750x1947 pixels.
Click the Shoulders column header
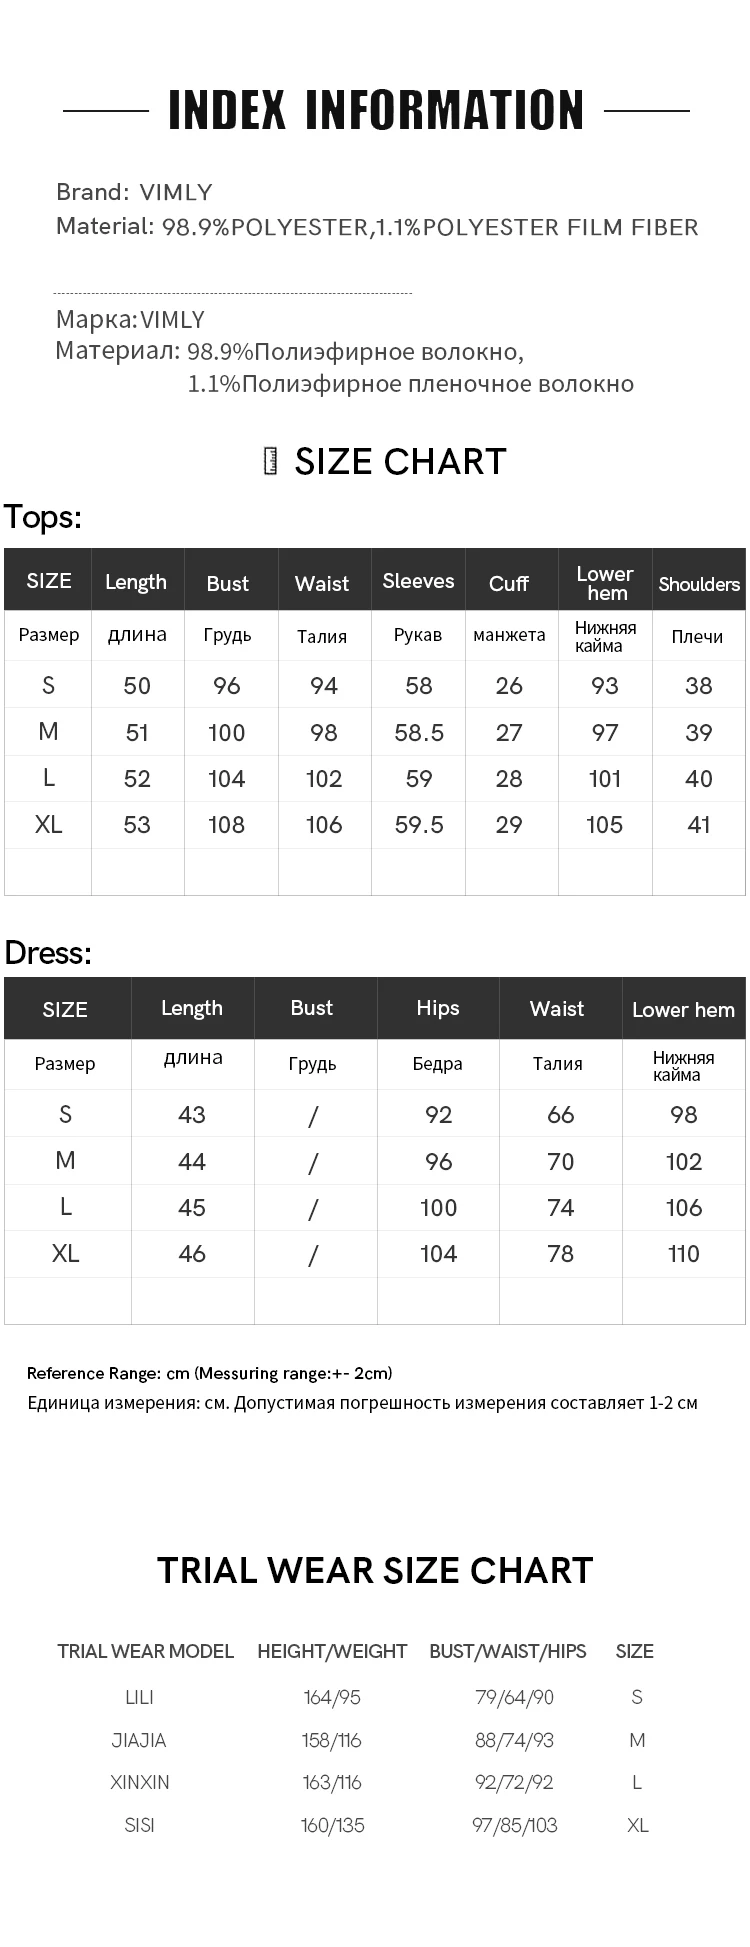699,584
